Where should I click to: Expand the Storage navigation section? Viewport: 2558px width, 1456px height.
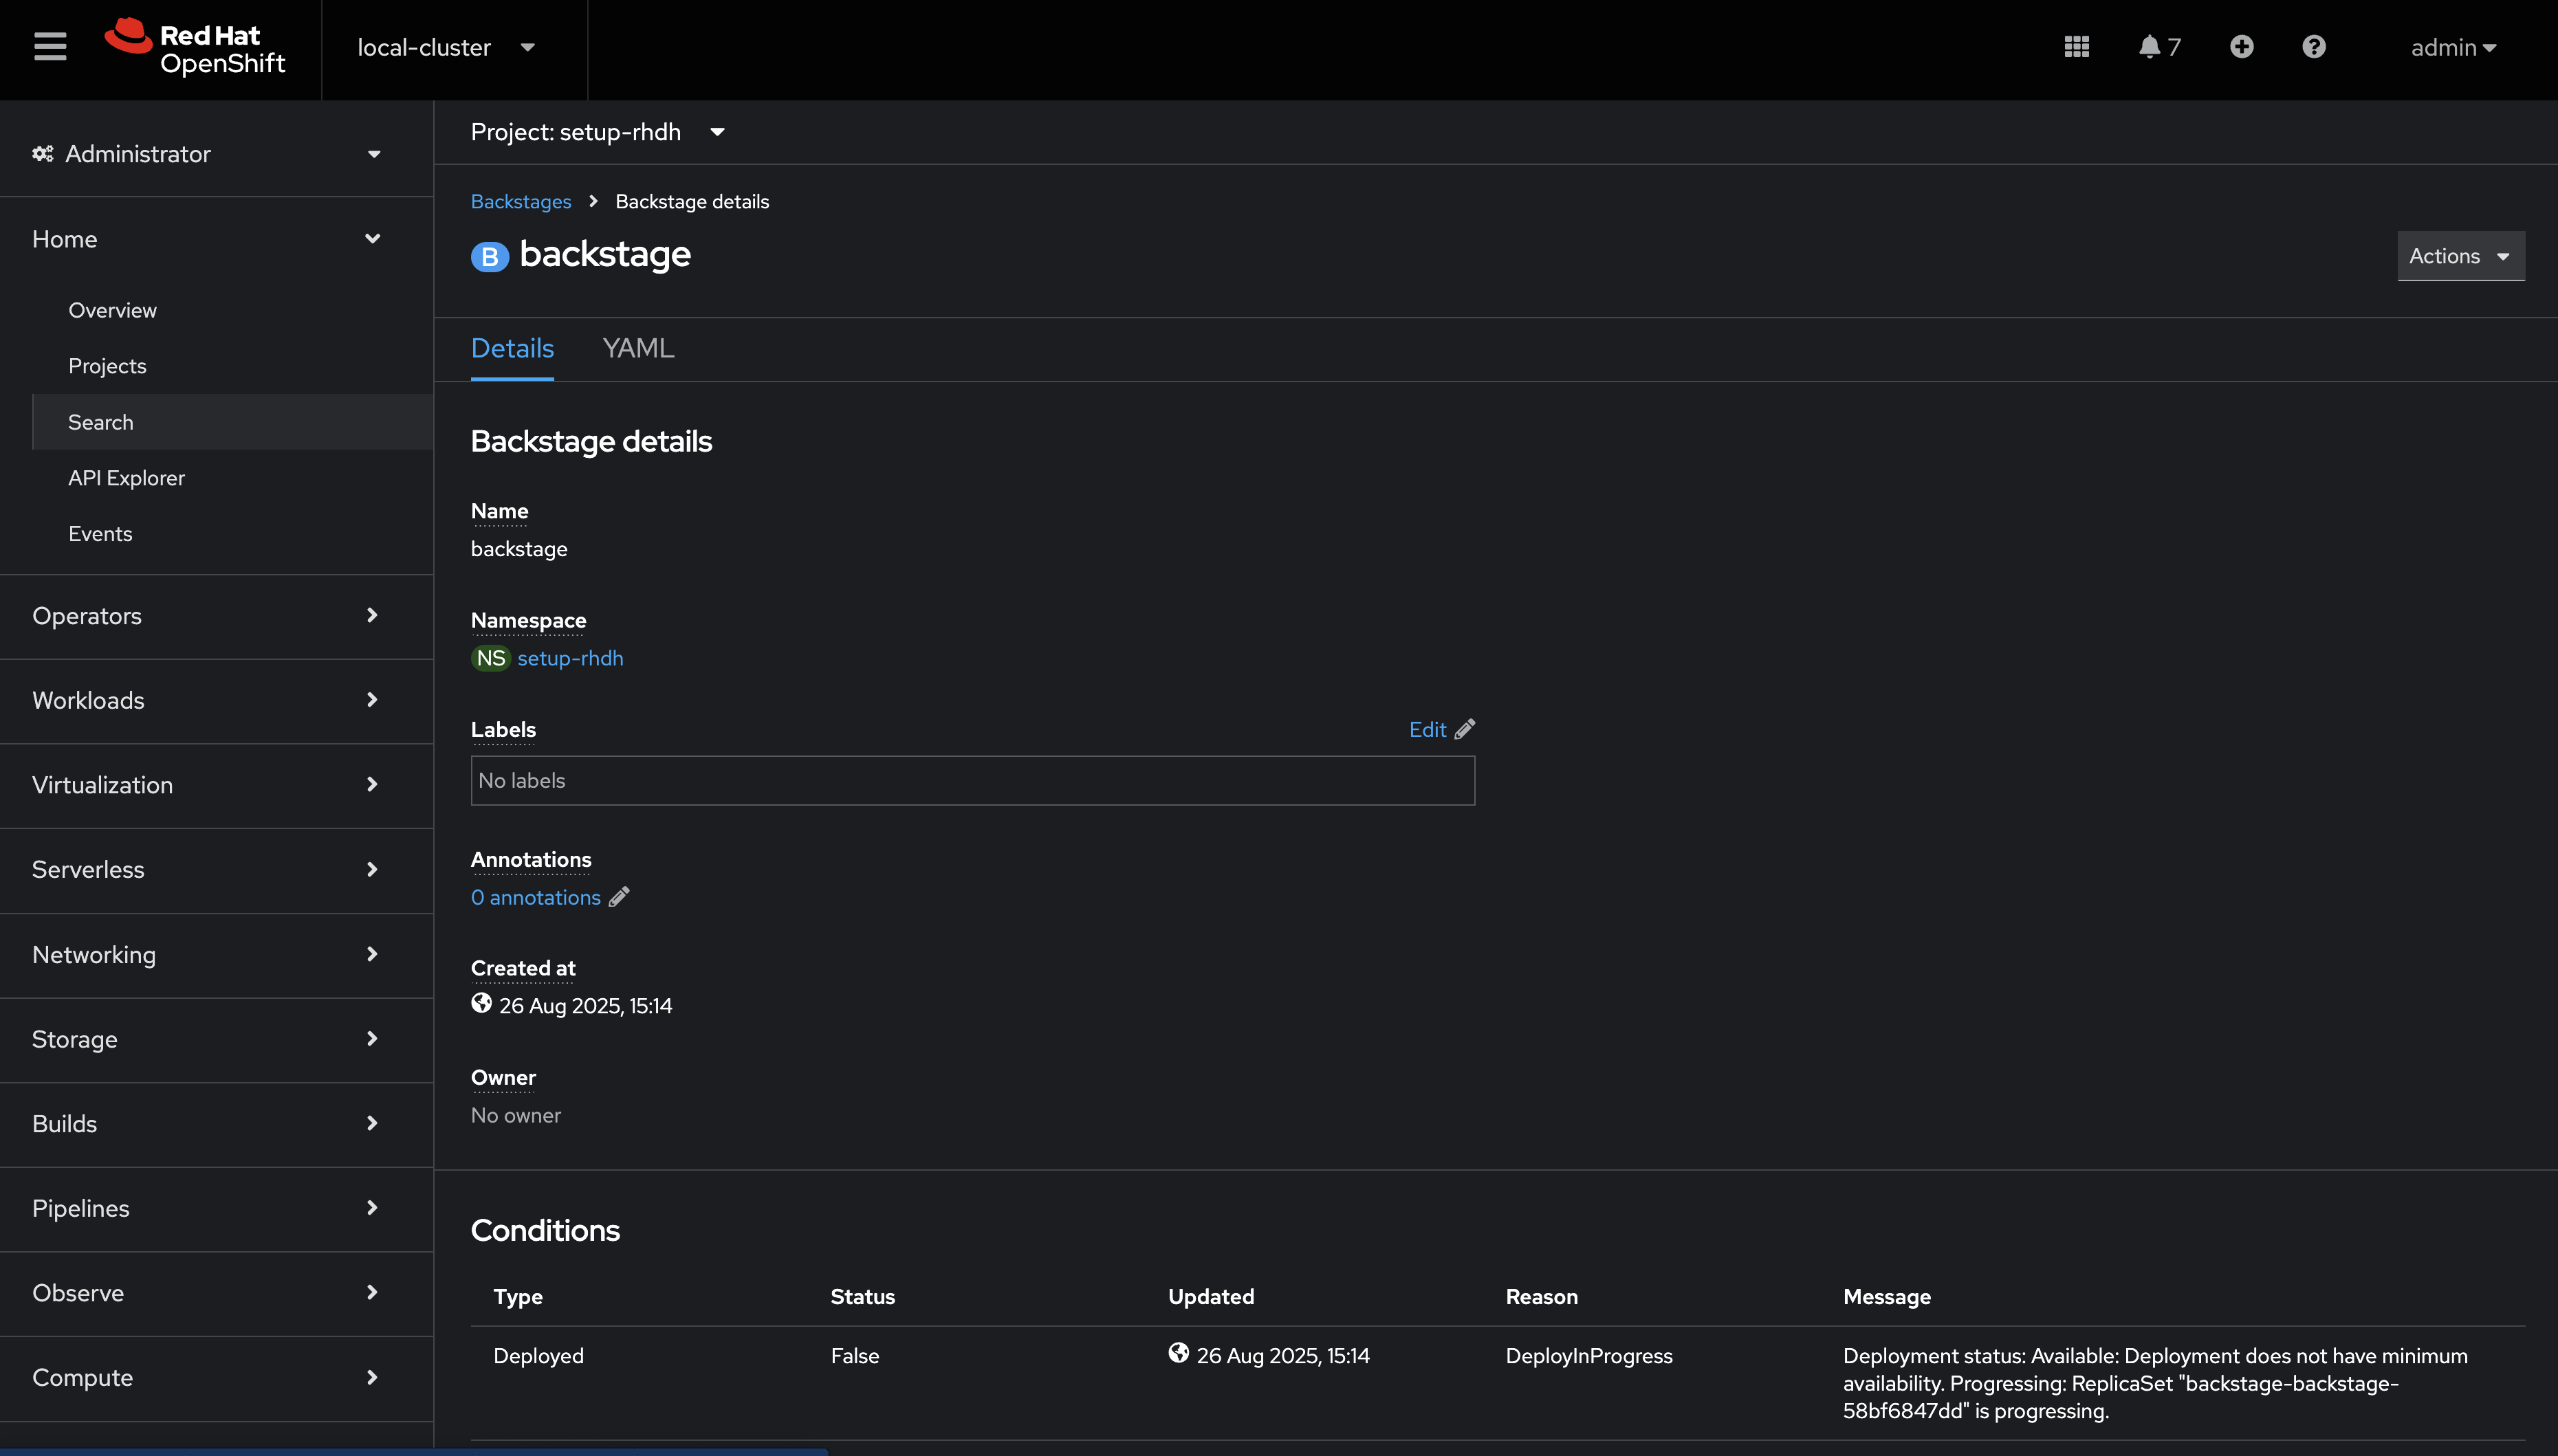point(217,1039)
